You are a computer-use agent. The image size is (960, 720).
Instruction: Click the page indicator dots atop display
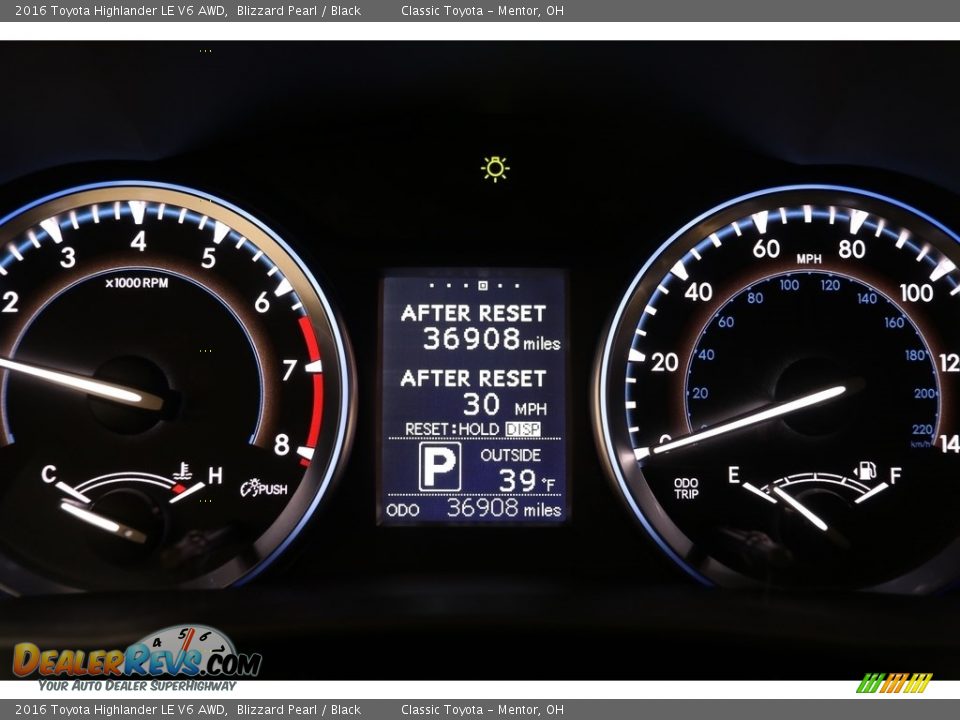point(473,285)
